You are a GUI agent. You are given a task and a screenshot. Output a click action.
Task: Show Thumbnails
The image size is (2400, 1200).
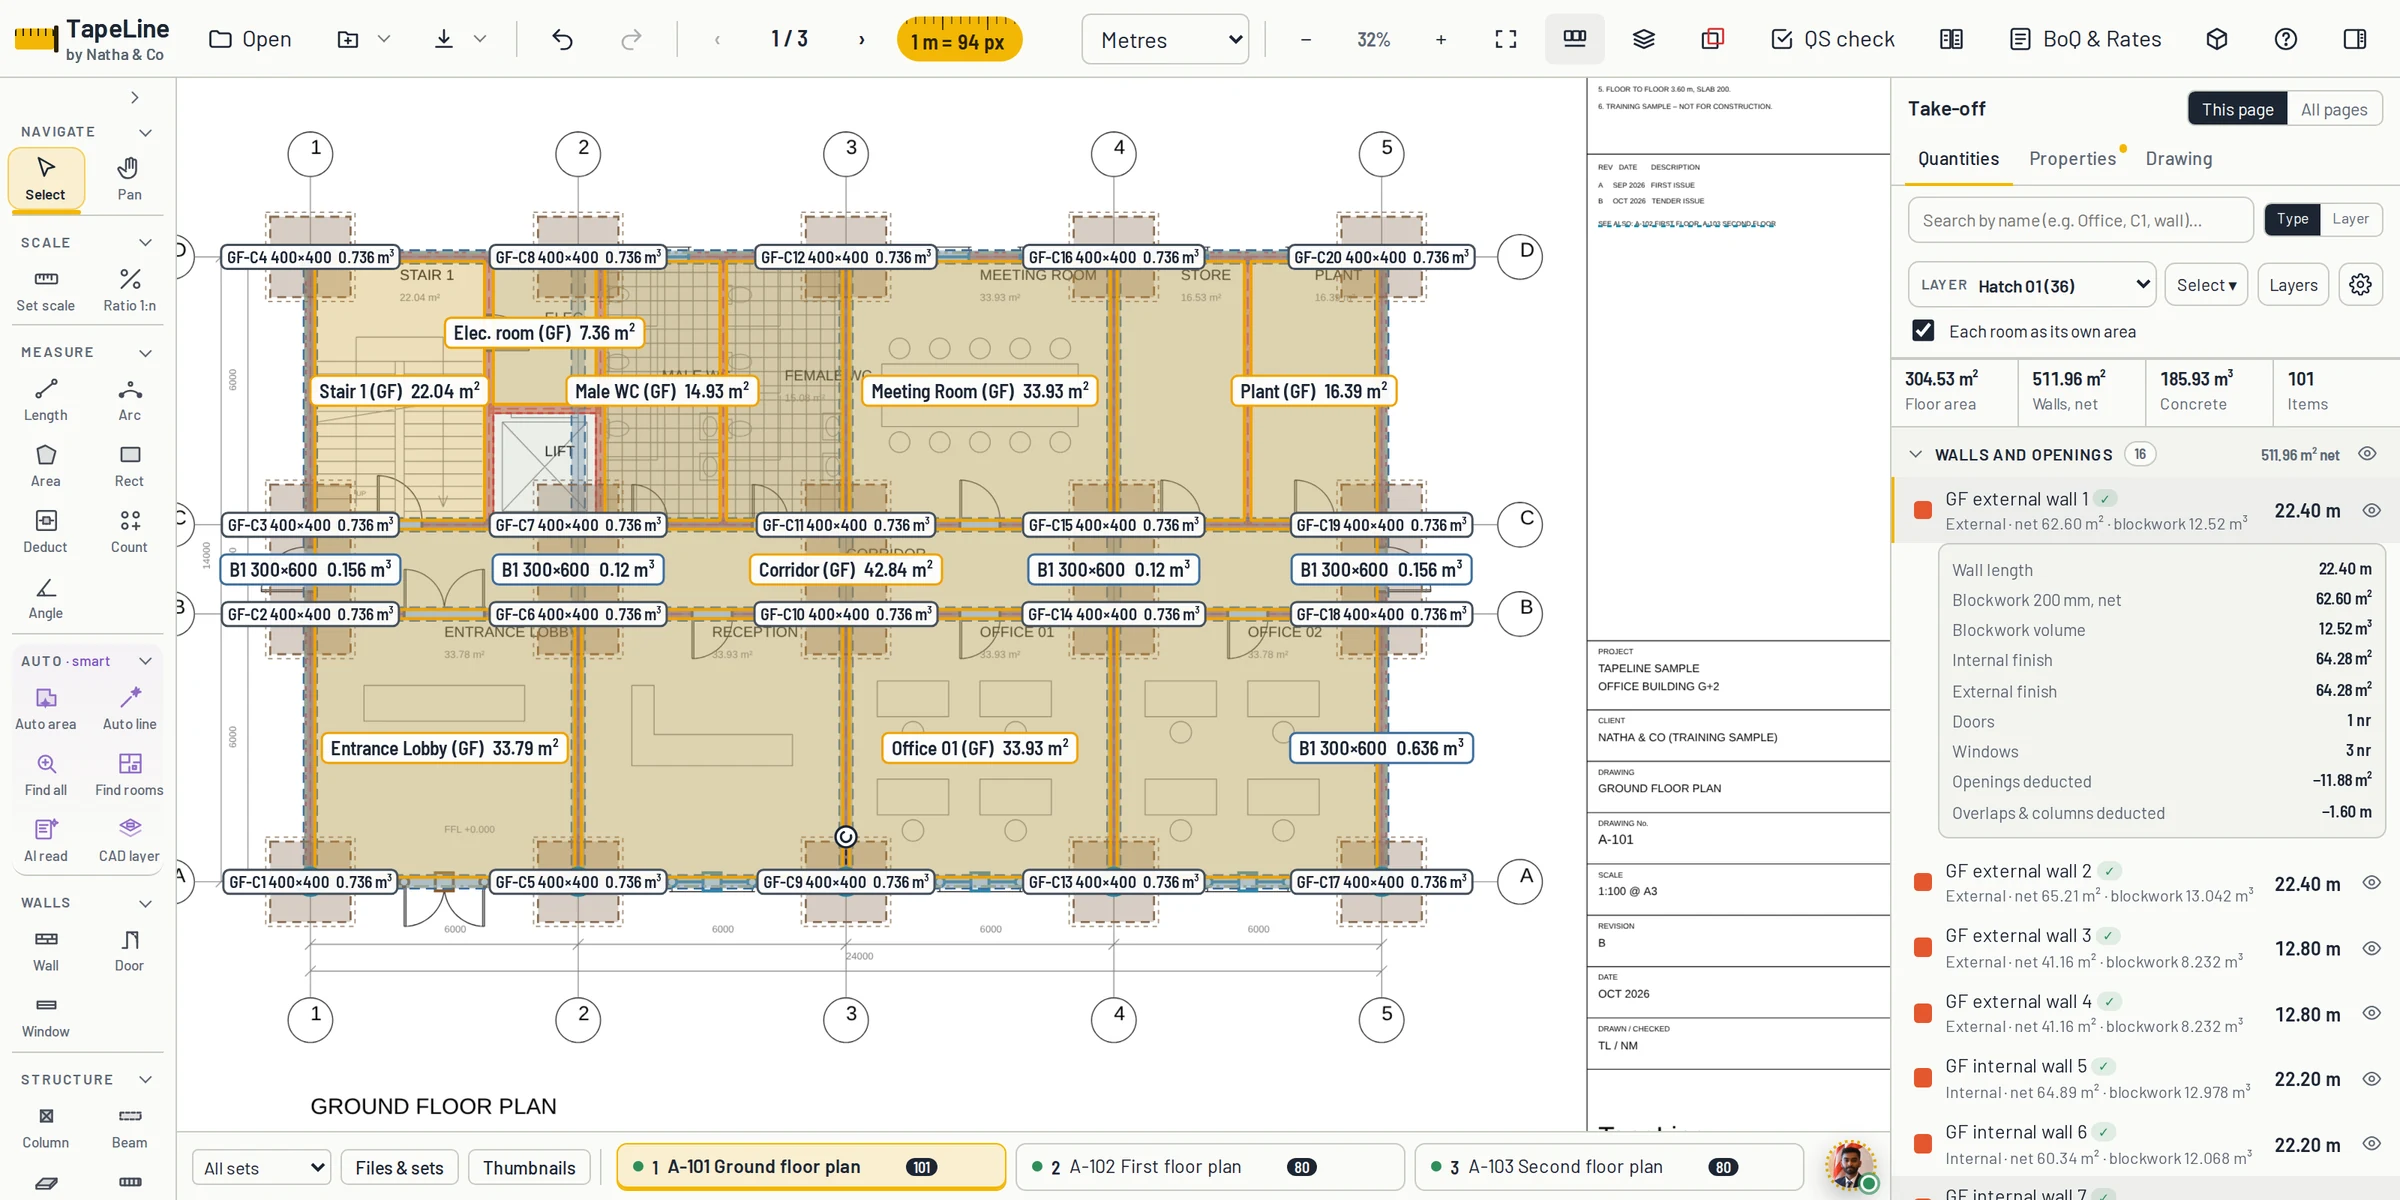coord(529,1167)
